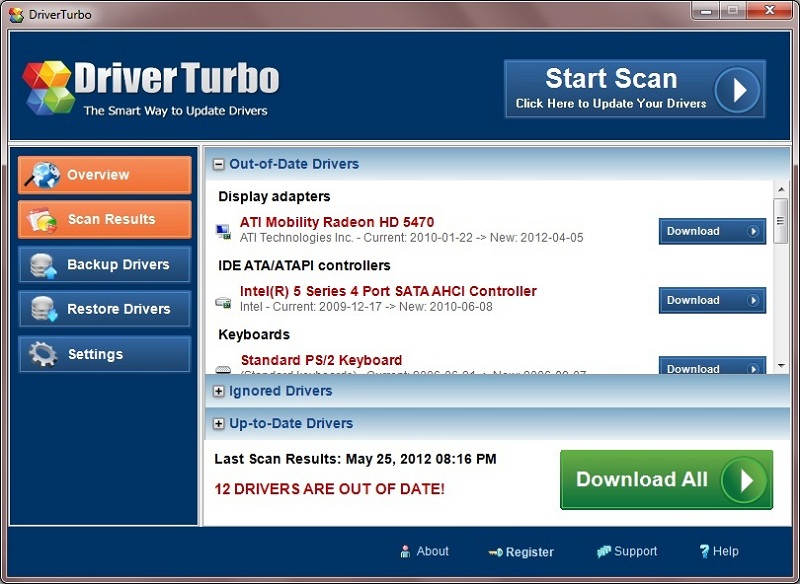Click the Last Scan Results date text

355,459
